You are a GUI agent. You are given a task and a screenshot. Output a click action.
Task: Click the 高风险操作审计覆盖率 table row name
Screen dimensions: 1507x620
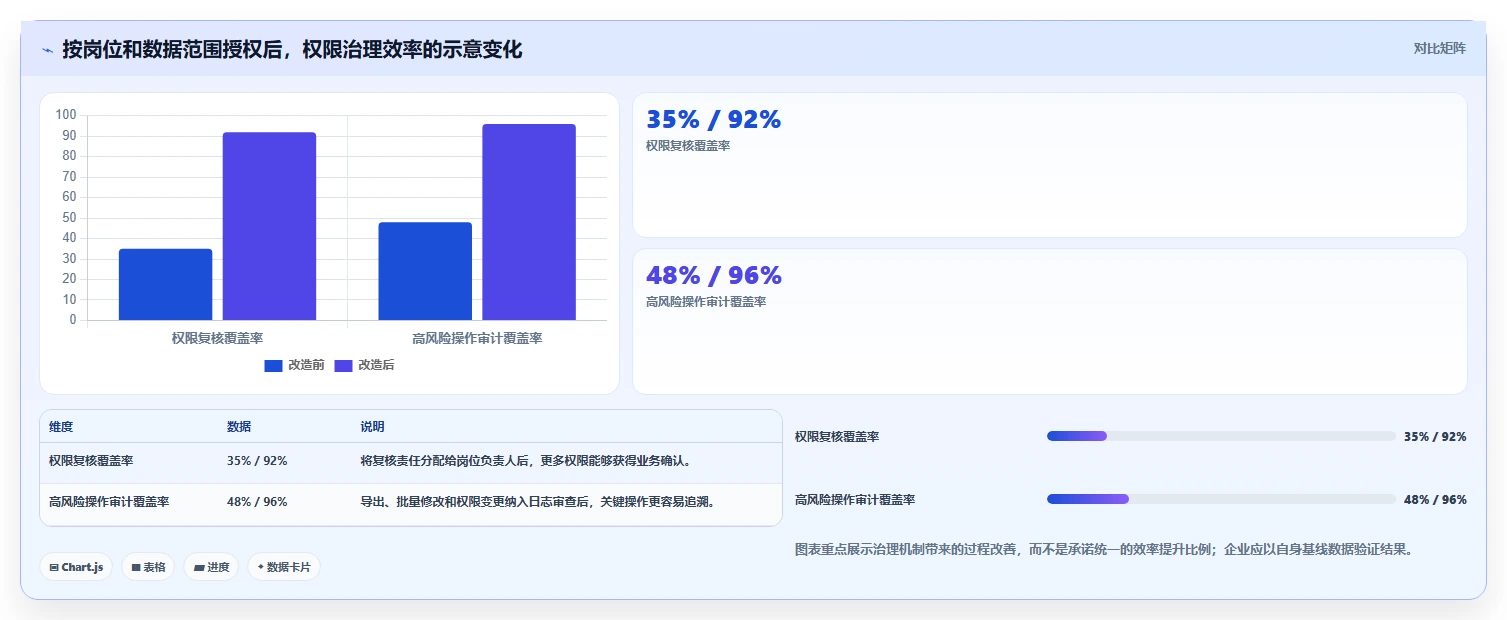point(109,502)
